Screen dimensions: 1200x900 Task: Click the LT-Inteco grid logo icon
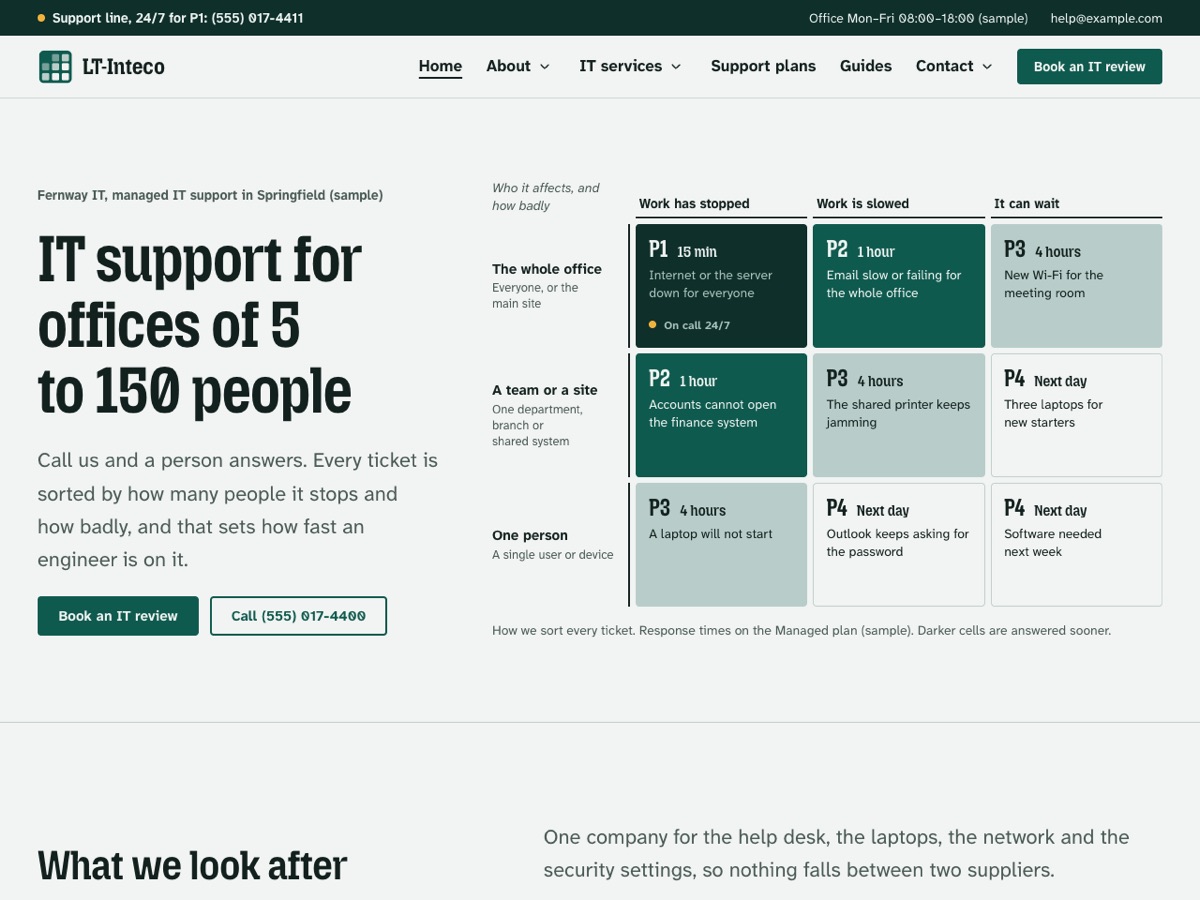(55, 67)
